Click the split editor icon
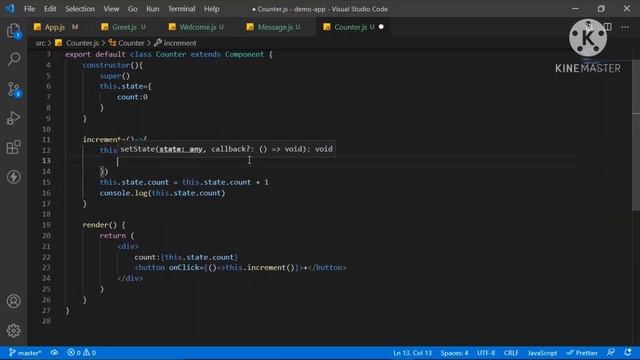Image resolution: width=640 pixels, height=360 pixels. [608, 27]
